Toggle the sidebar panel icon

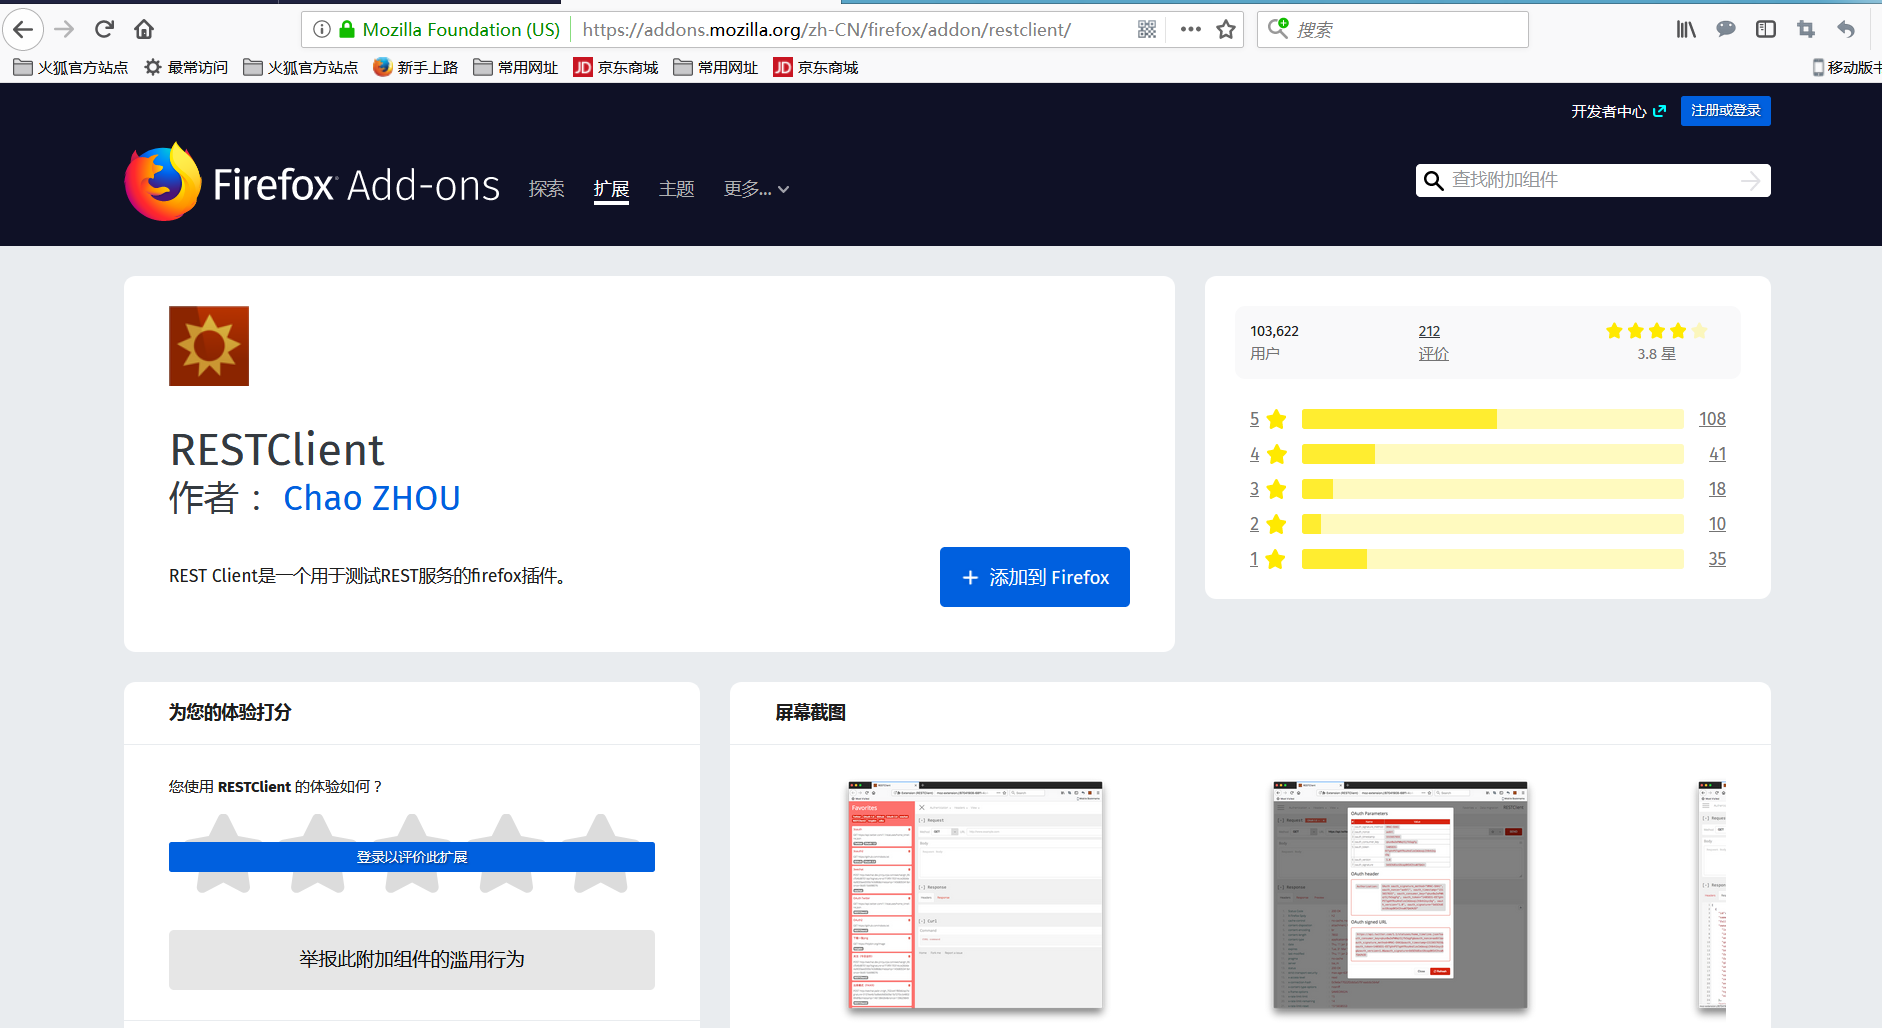click(1766, 29)
